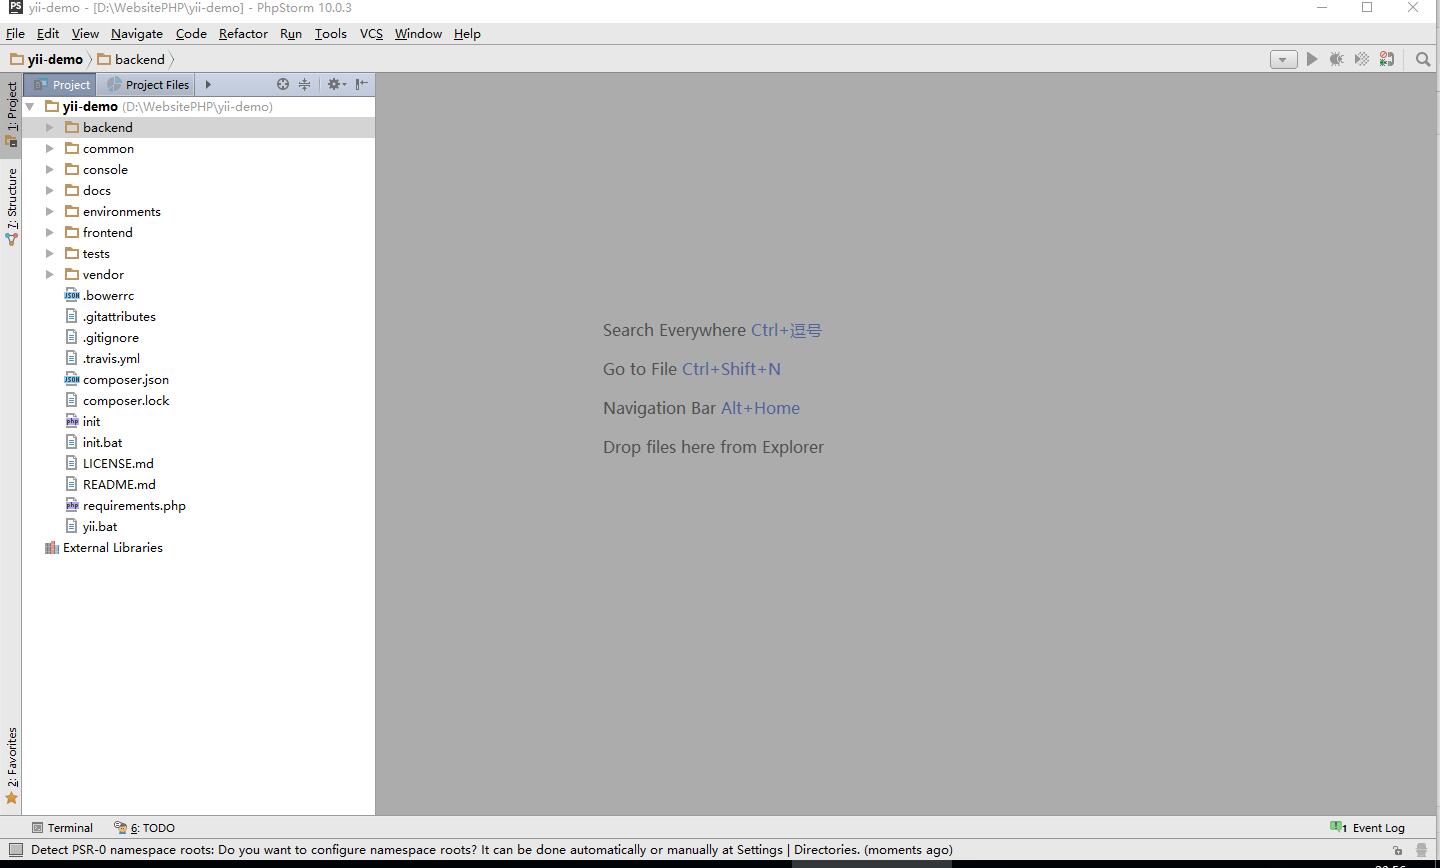
Task: Open the VCS menu
Action: (371, 33)
